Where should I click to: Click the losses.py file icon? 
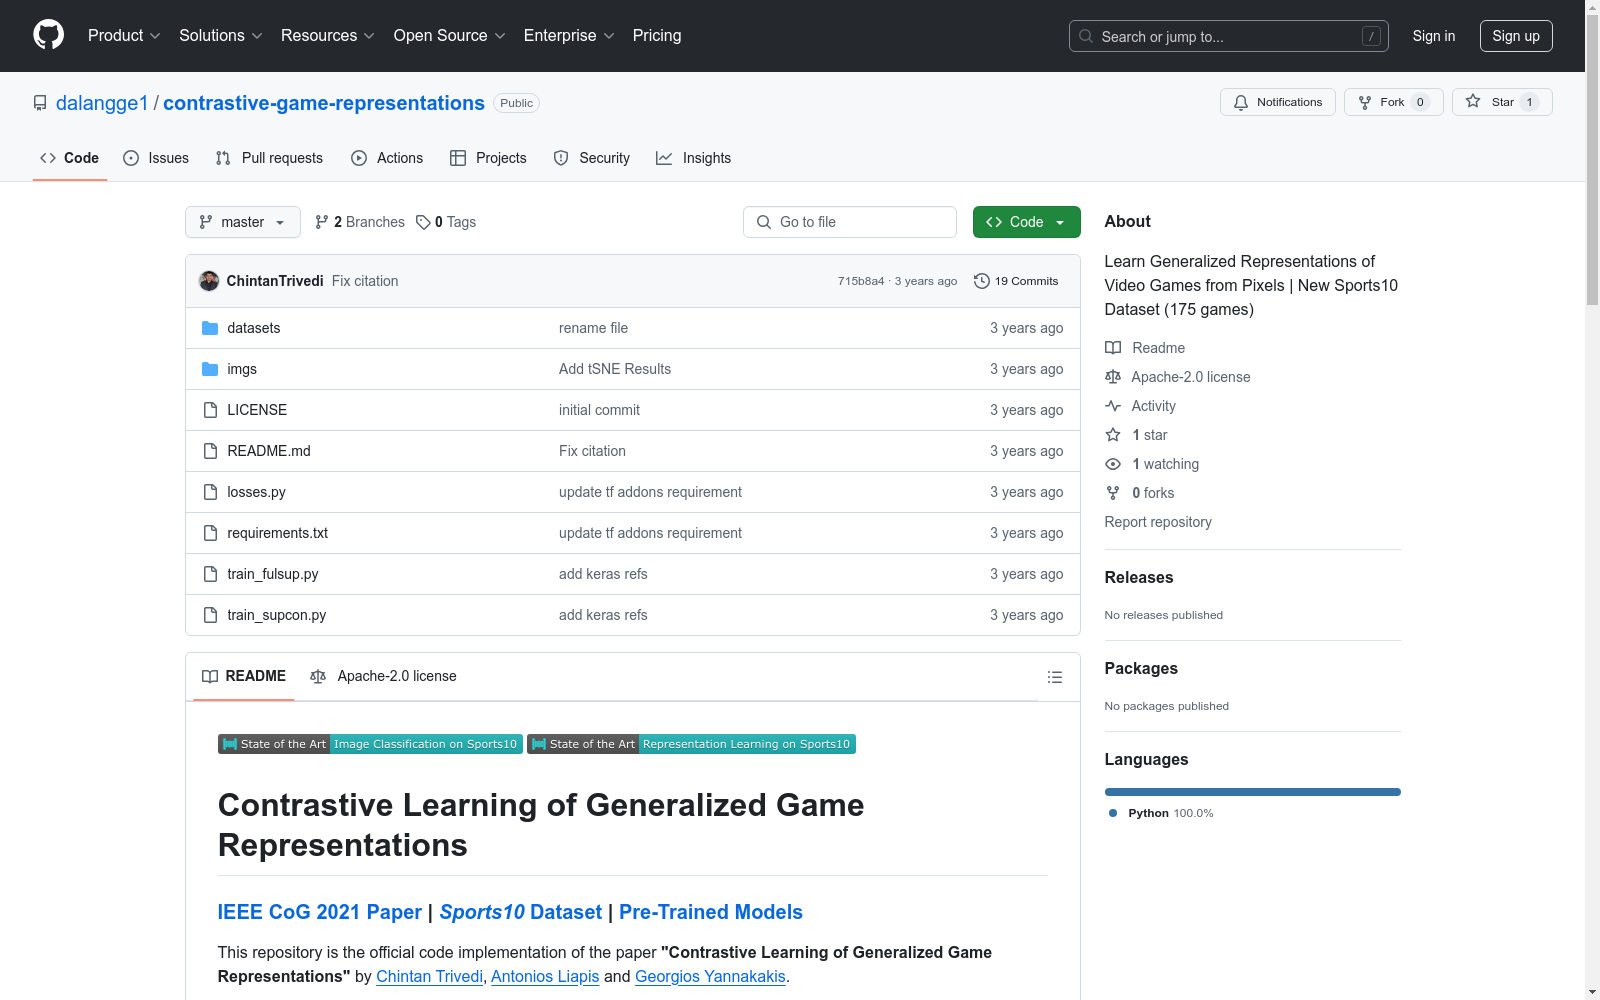point(210,492)
